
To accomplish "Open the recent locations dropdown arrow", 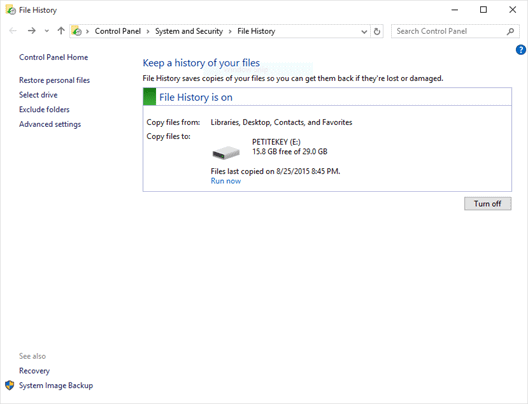I will coord(47,31).
